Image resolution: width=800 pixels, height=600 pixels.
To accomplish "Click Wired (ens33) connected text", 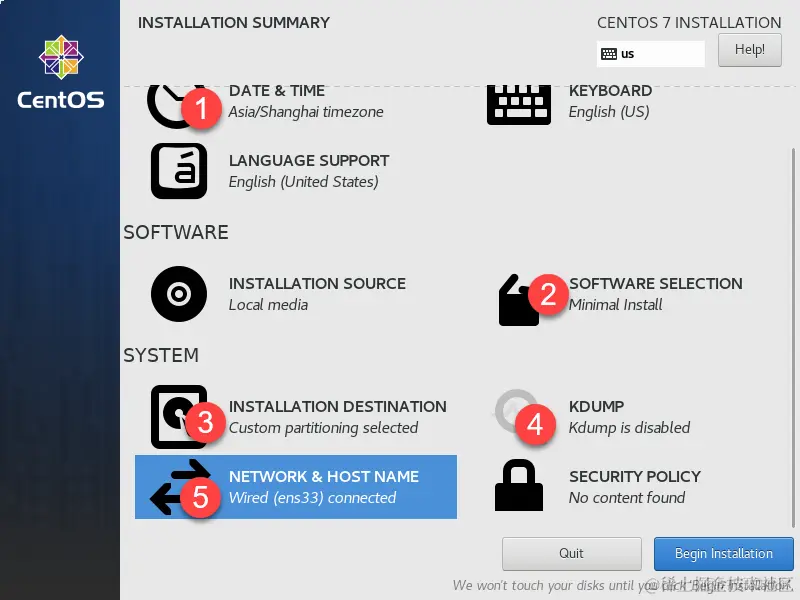I will [312, 497].
